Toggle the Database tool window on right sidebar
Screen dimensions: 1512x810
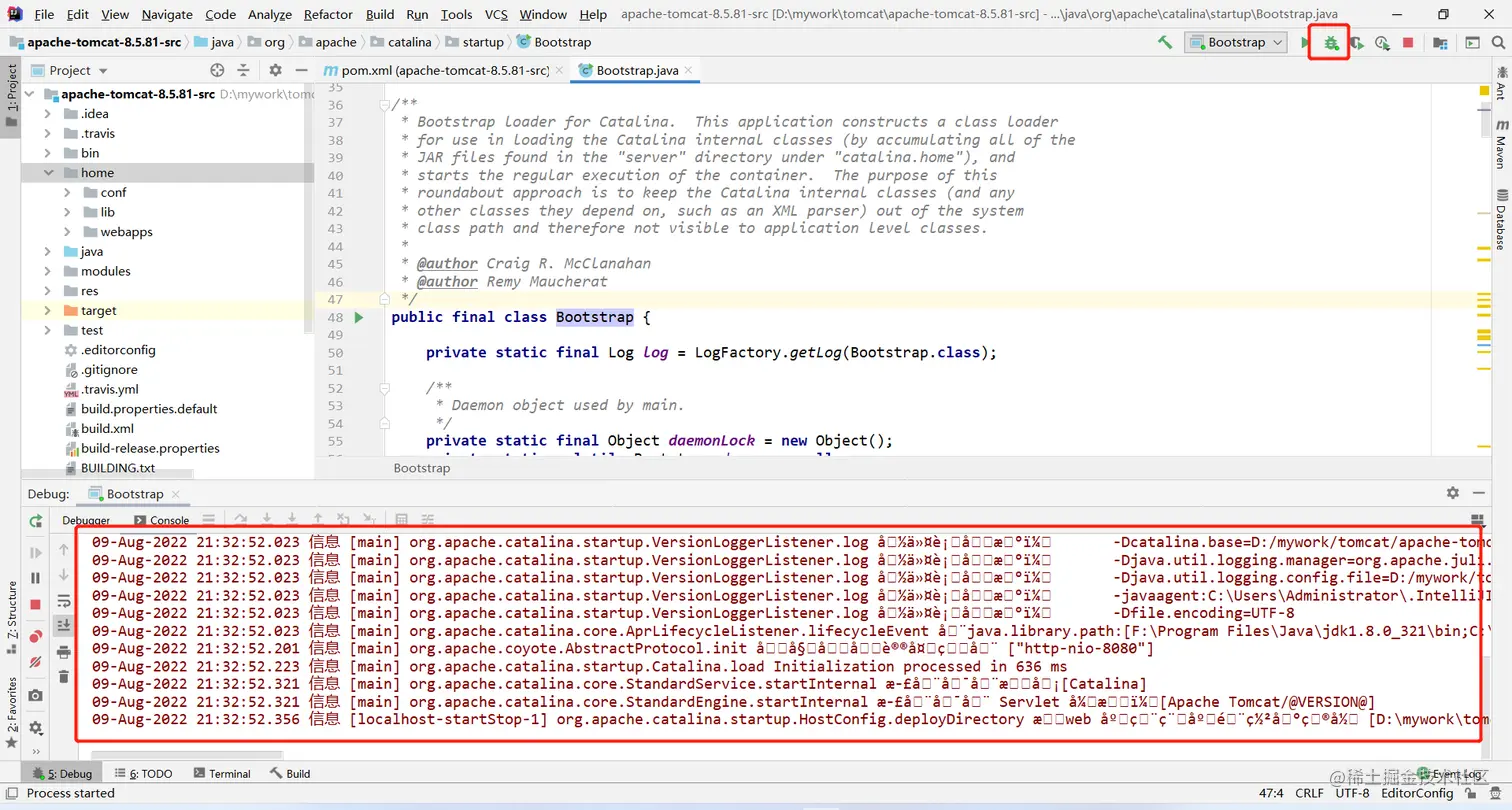coord(1500,219)
